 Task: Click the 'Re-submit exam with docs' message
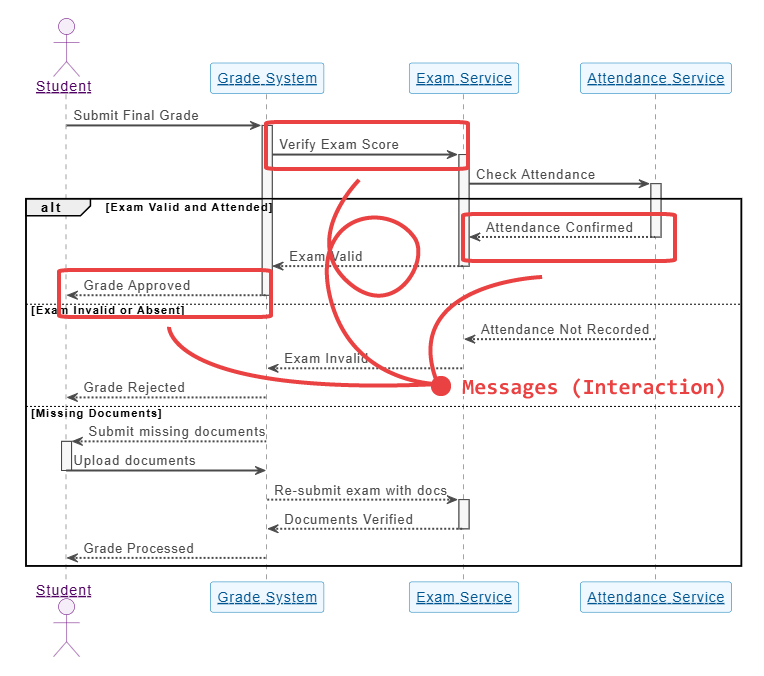tap(360, 490)
